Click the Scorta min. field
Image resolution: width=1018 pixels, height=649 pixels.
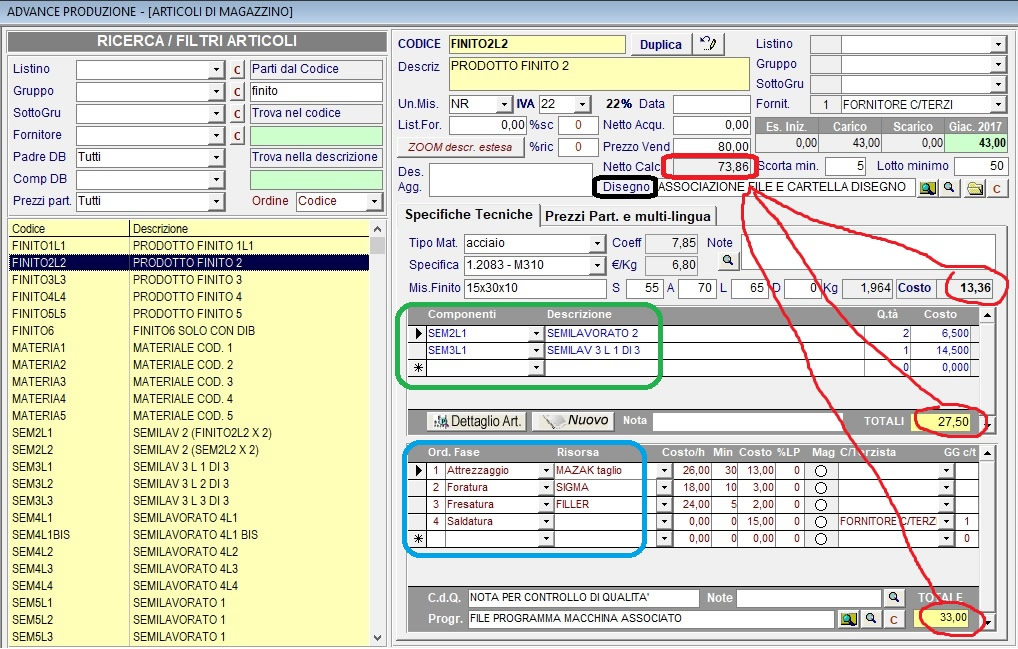pyautogui.click(x=846, y=166)
